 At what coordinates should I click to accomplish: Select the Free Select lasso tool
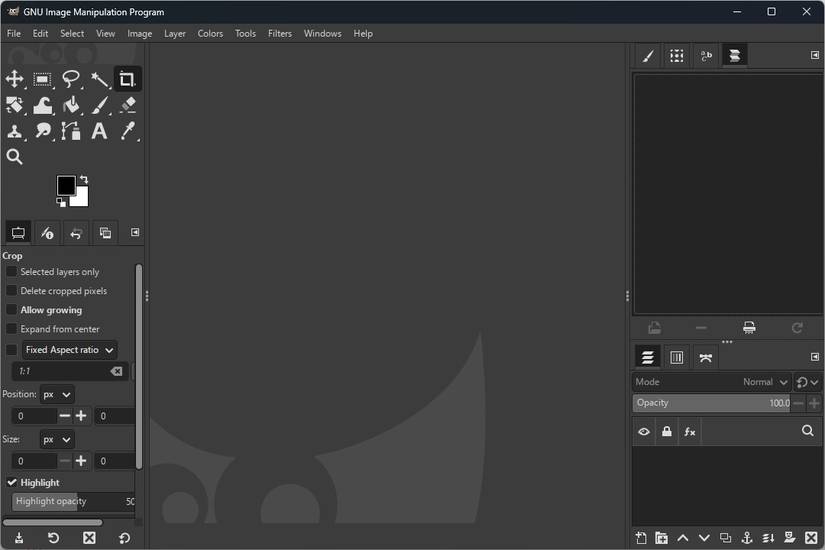point(71,79)
